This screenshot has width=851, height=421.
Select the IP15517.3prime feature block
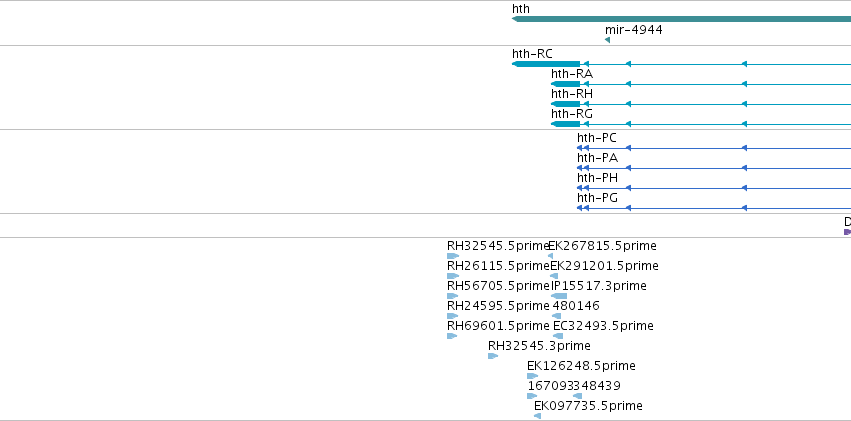[559, 296]
